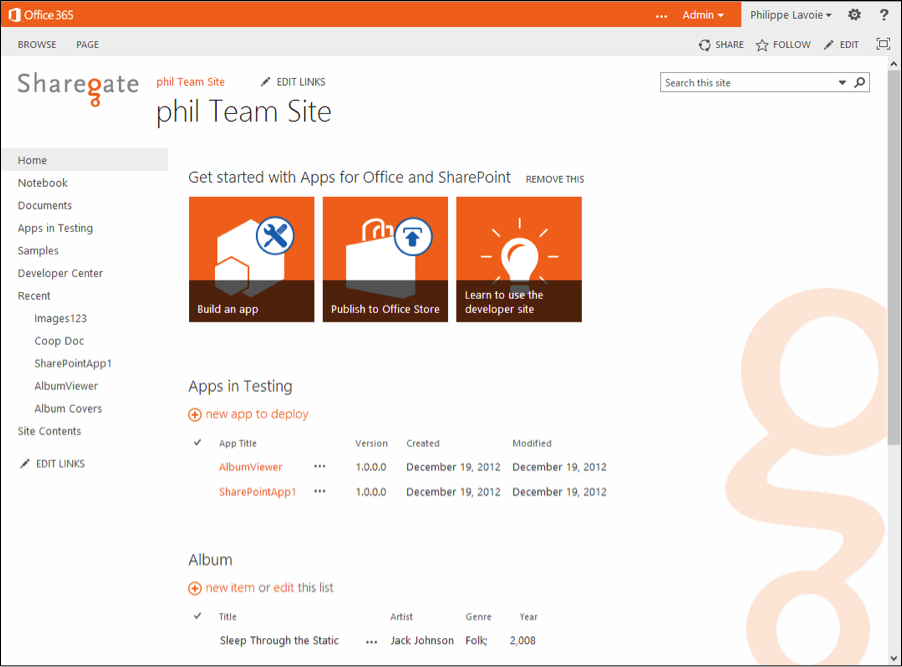Sort by Genre column header
The image size is (902, 667).
point(479,616)
